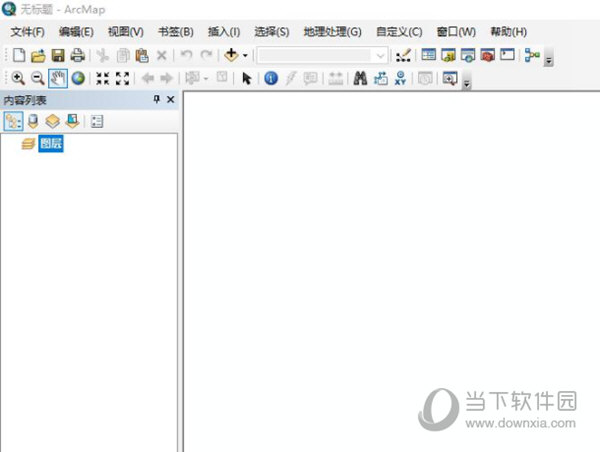This screenshot has width=600, height=452.
Task: Print the map
Action: [77, 55]
